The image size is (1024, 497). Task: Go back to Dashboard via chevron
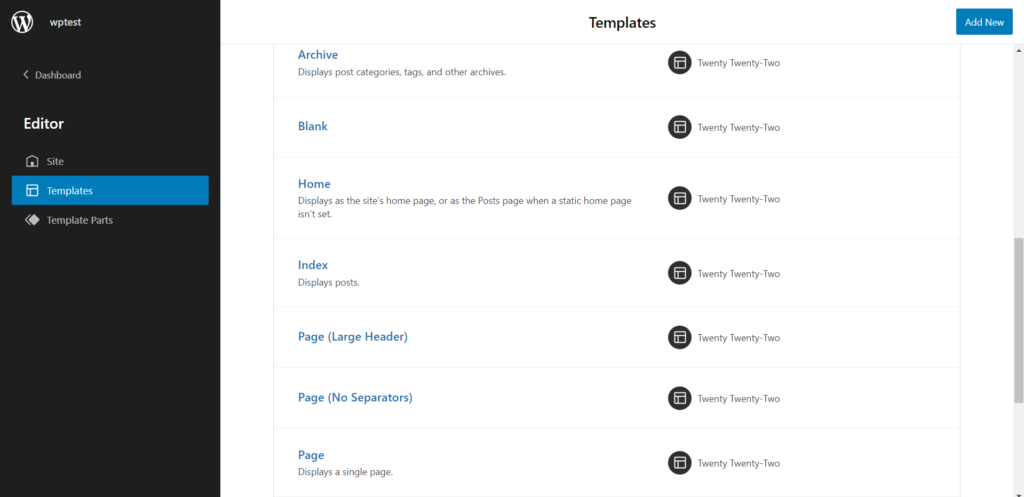(26, 75)
